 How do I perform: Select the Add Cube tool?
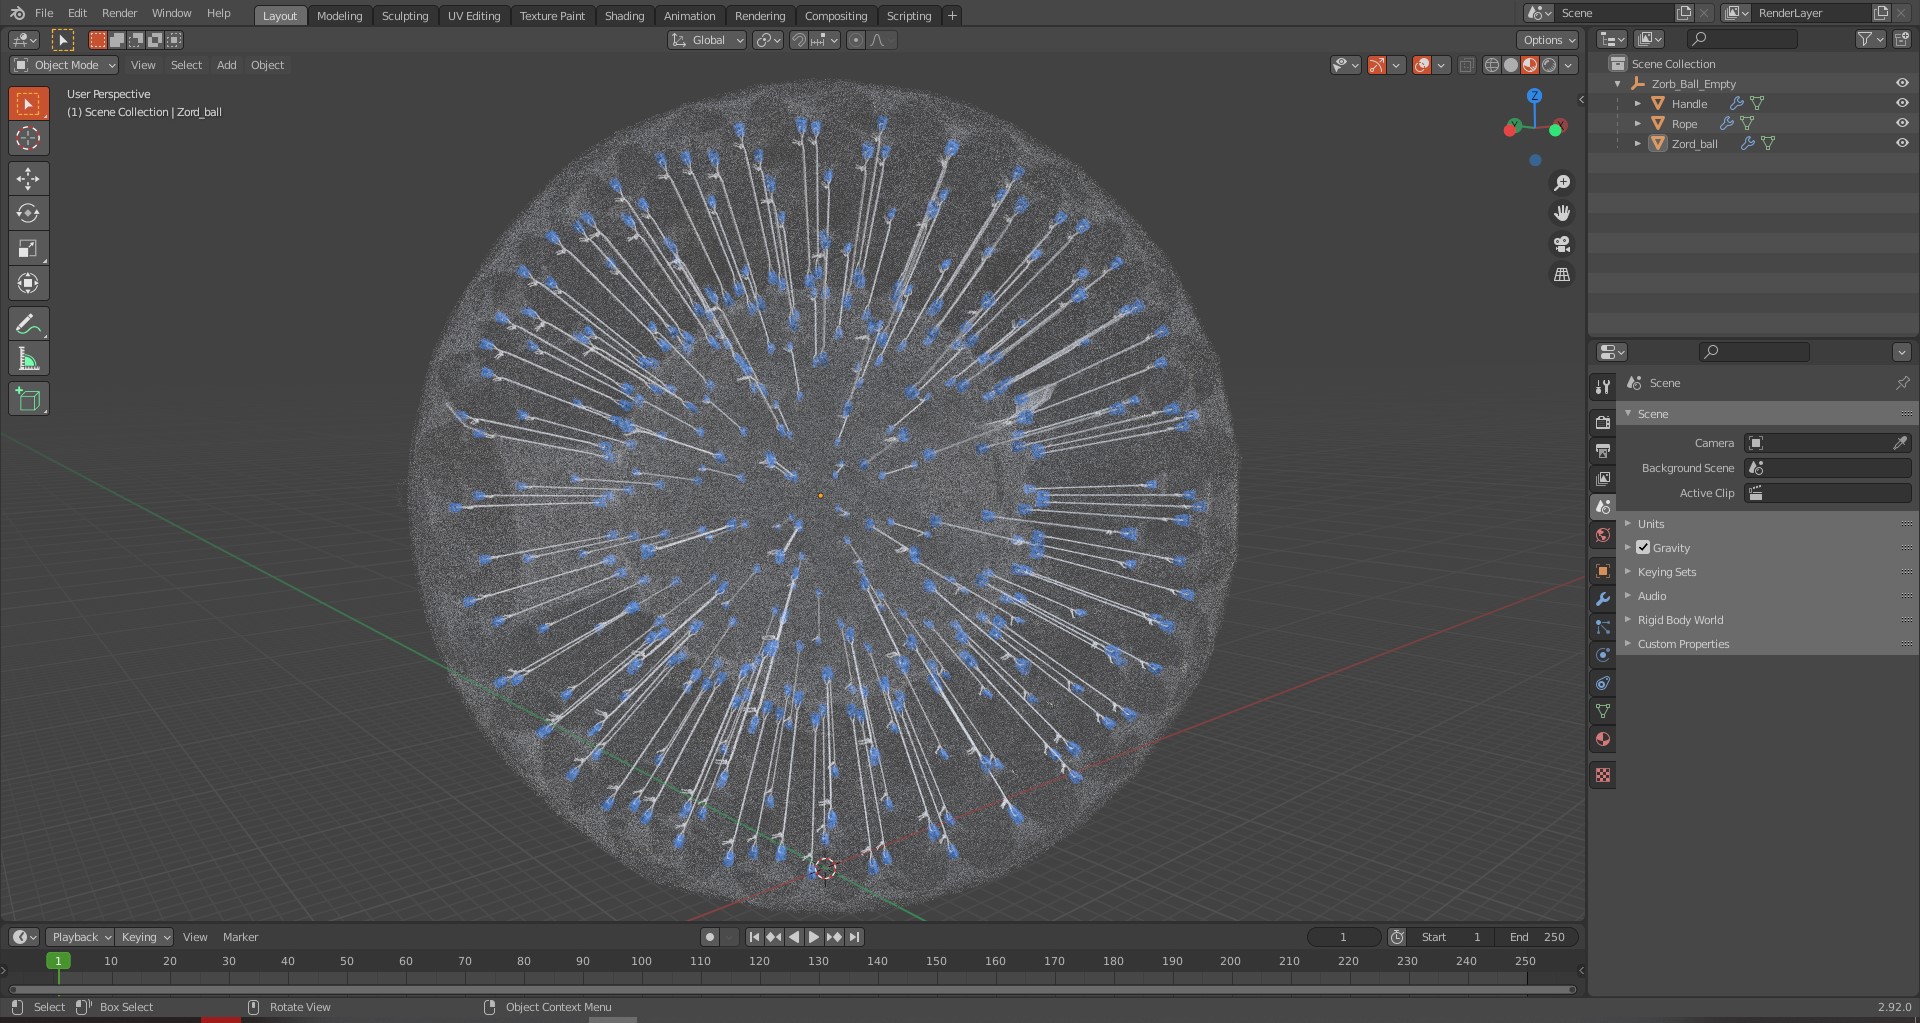click(x=28, y=399)
